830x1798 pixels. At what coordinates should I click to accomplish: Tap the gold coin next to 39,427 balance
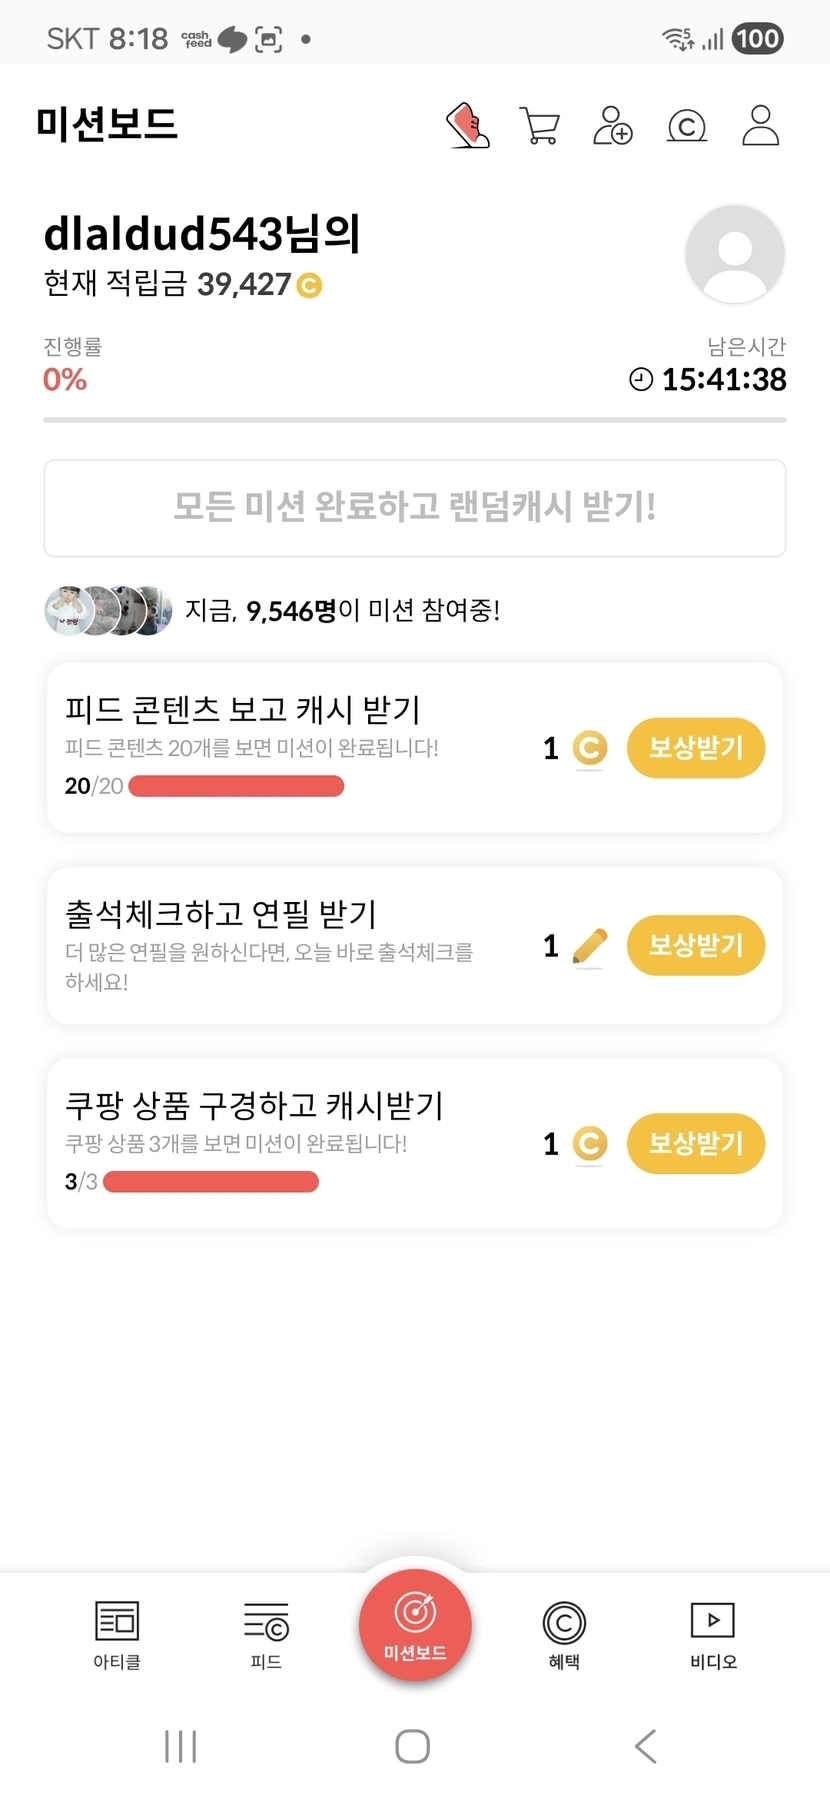pos(310,286)
